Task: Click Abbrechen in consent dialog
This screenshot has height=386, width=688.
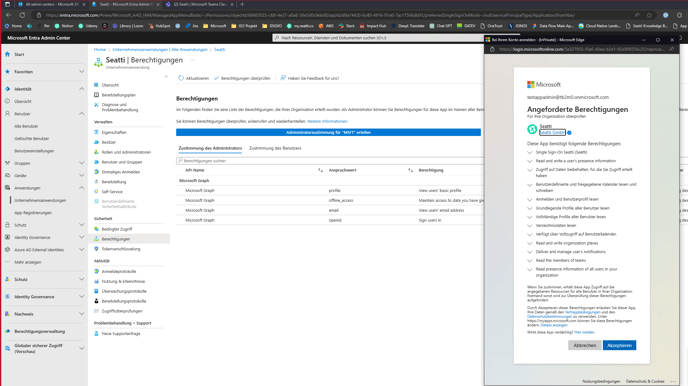Action: click(x=584, y=345)
